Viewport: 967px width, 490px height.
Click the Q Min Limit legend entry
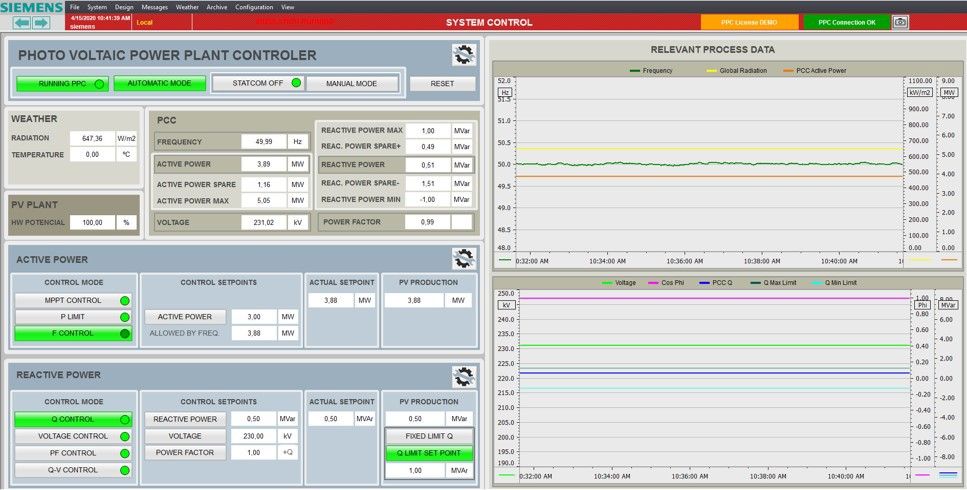[x=835, y=283]
